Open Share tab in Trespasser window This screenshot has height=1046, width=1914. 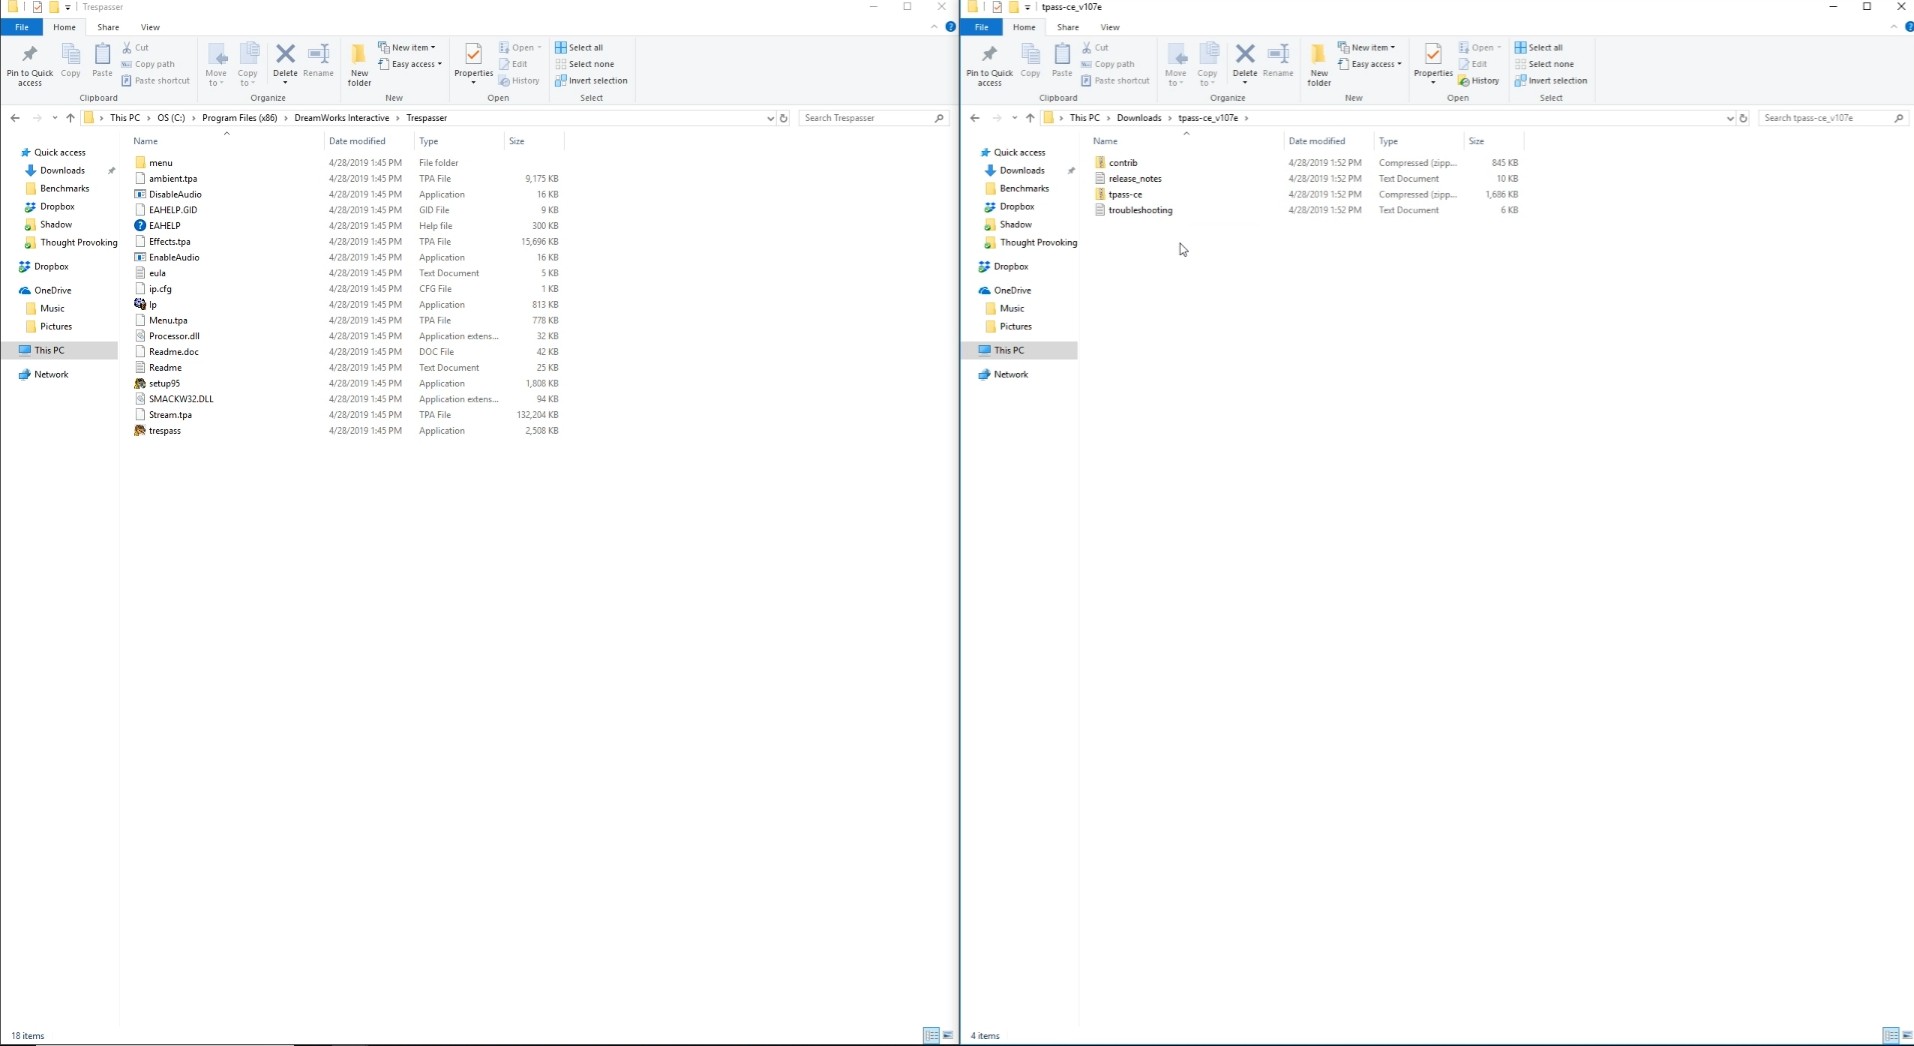[x=108, y=27]
